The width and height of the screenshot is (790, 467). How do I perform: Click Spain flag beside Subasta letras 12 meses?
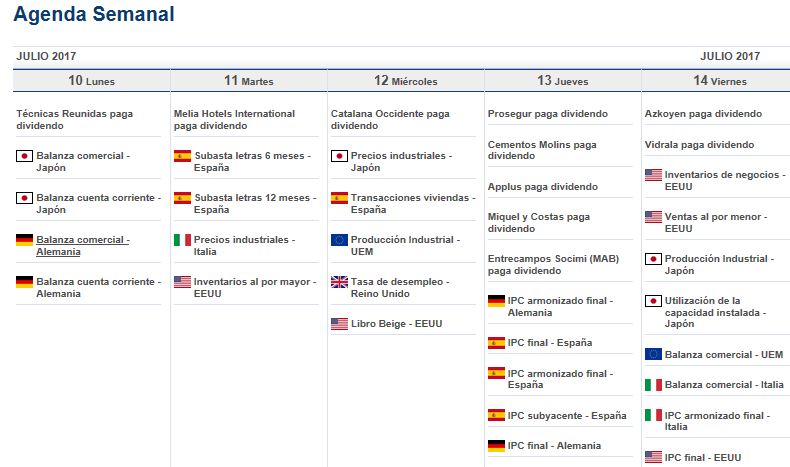[x=182, y=198]
